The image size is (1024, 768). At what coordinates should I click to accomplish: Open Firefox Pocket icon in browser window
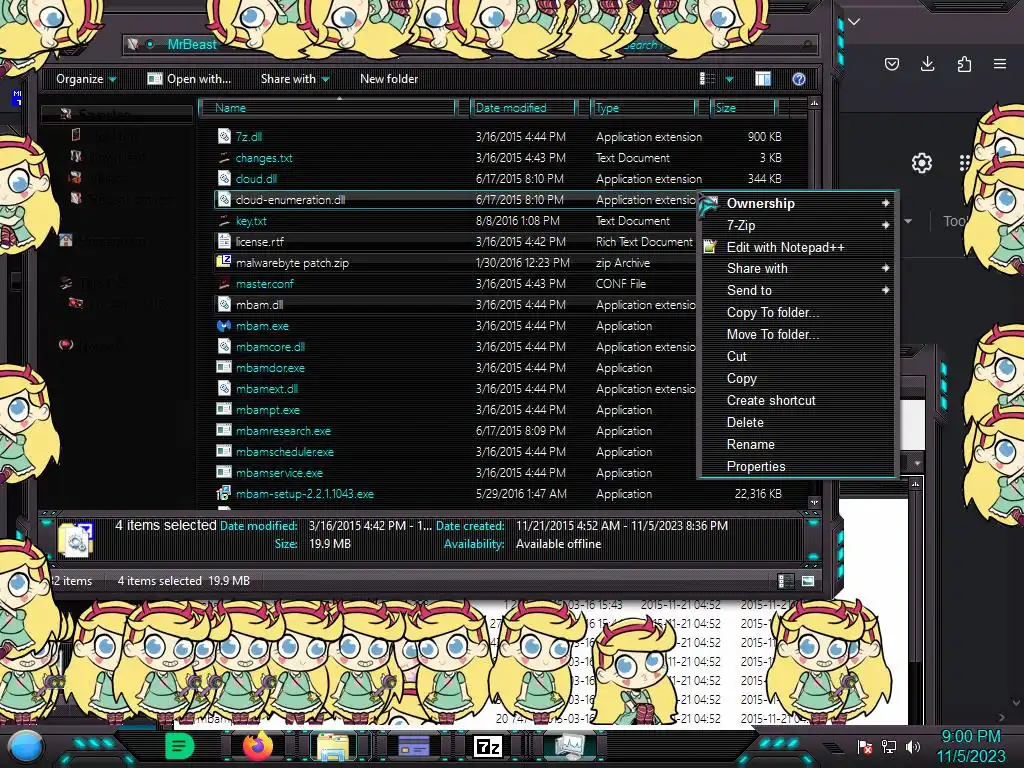[891, 64]
